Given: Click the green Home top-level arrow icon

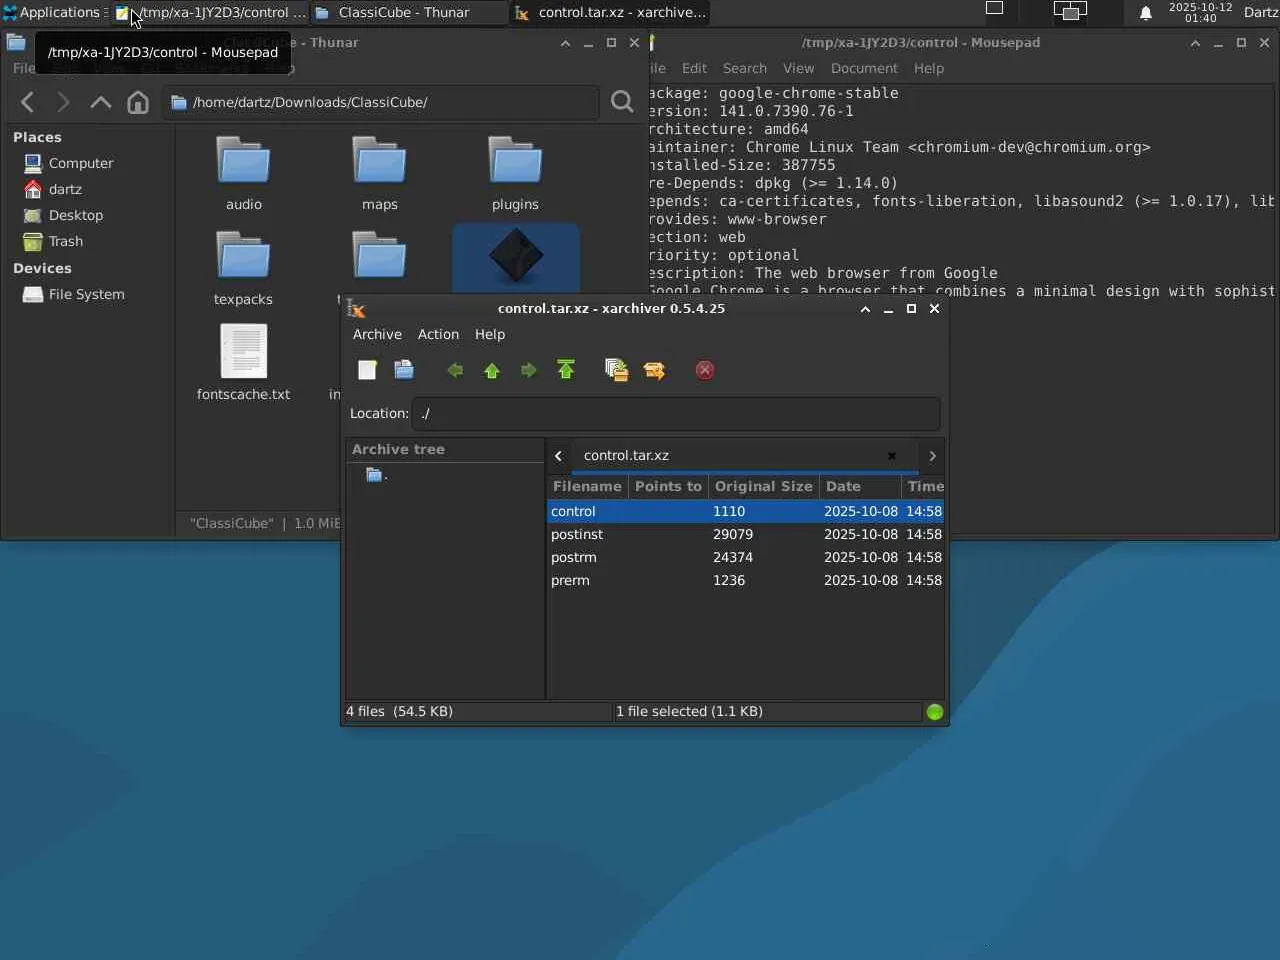Looking at the screenshot, I should coord(566,370).
